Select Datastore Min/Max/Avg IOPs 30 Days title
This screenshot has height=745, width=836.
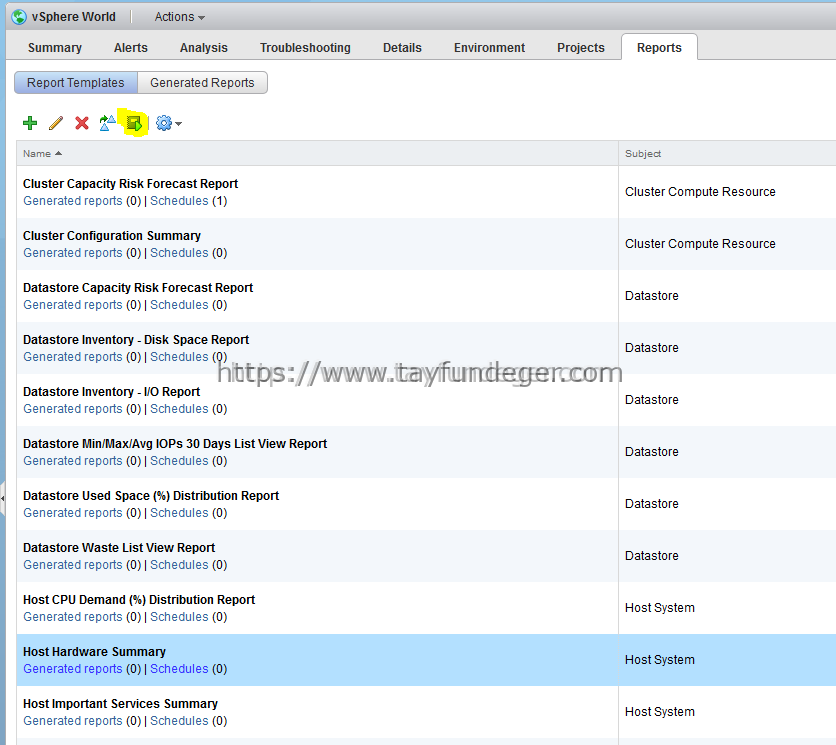point(175,444)
